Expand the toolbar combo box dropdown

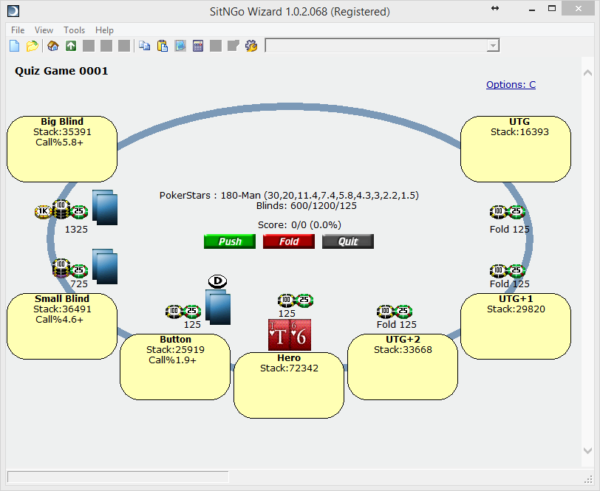(491, 46)
